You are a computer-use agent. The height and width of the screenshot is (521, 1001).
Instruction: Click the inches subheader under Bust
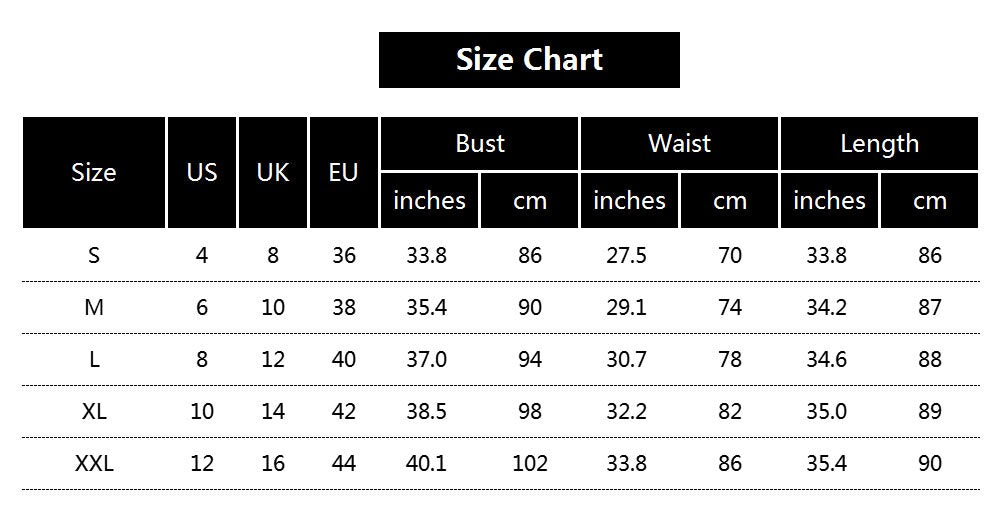429,200
